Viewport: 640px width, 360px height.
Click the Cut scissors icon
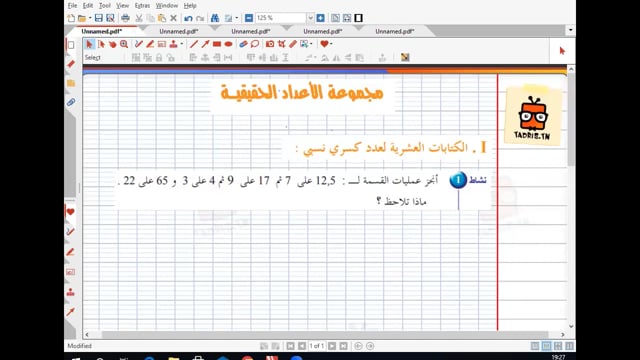click(x=139, y=18)
